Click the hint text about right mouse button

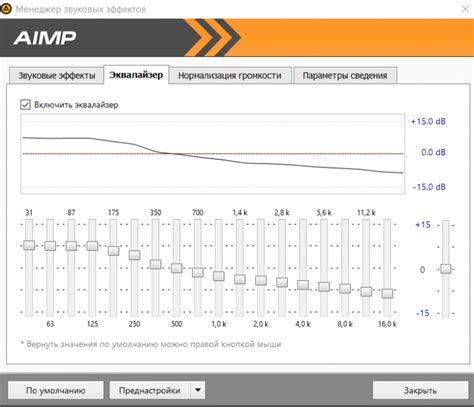point(151,344)
